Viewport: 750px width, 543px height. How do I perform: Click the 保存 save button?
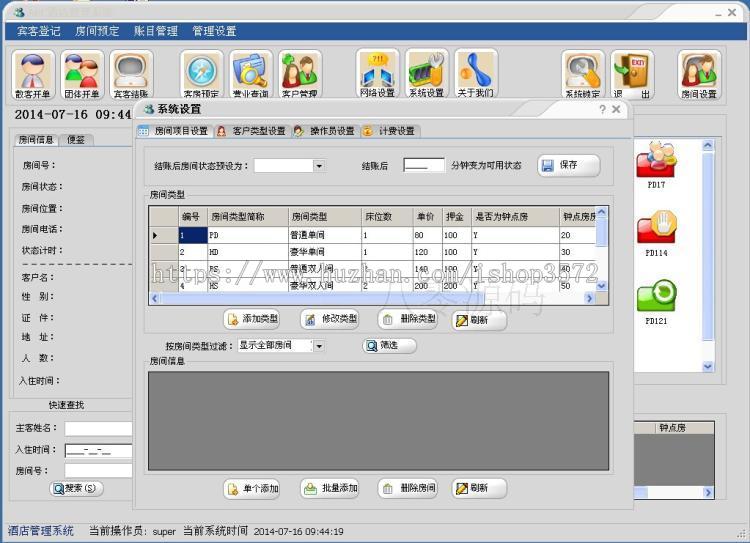[x=568, y=166]
